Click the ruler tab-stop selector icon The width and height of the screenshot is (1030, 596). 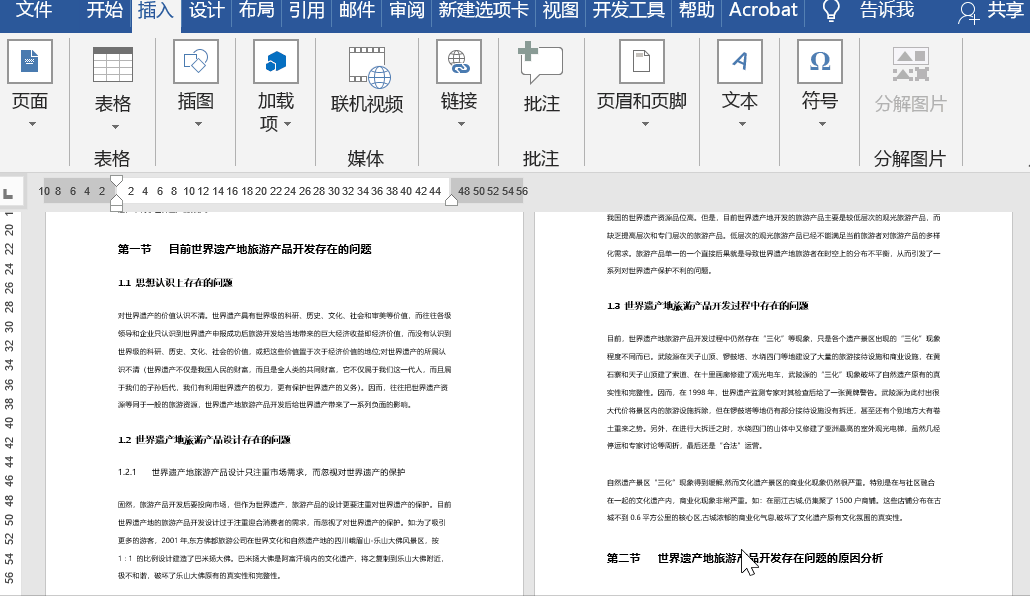[9, 193]
